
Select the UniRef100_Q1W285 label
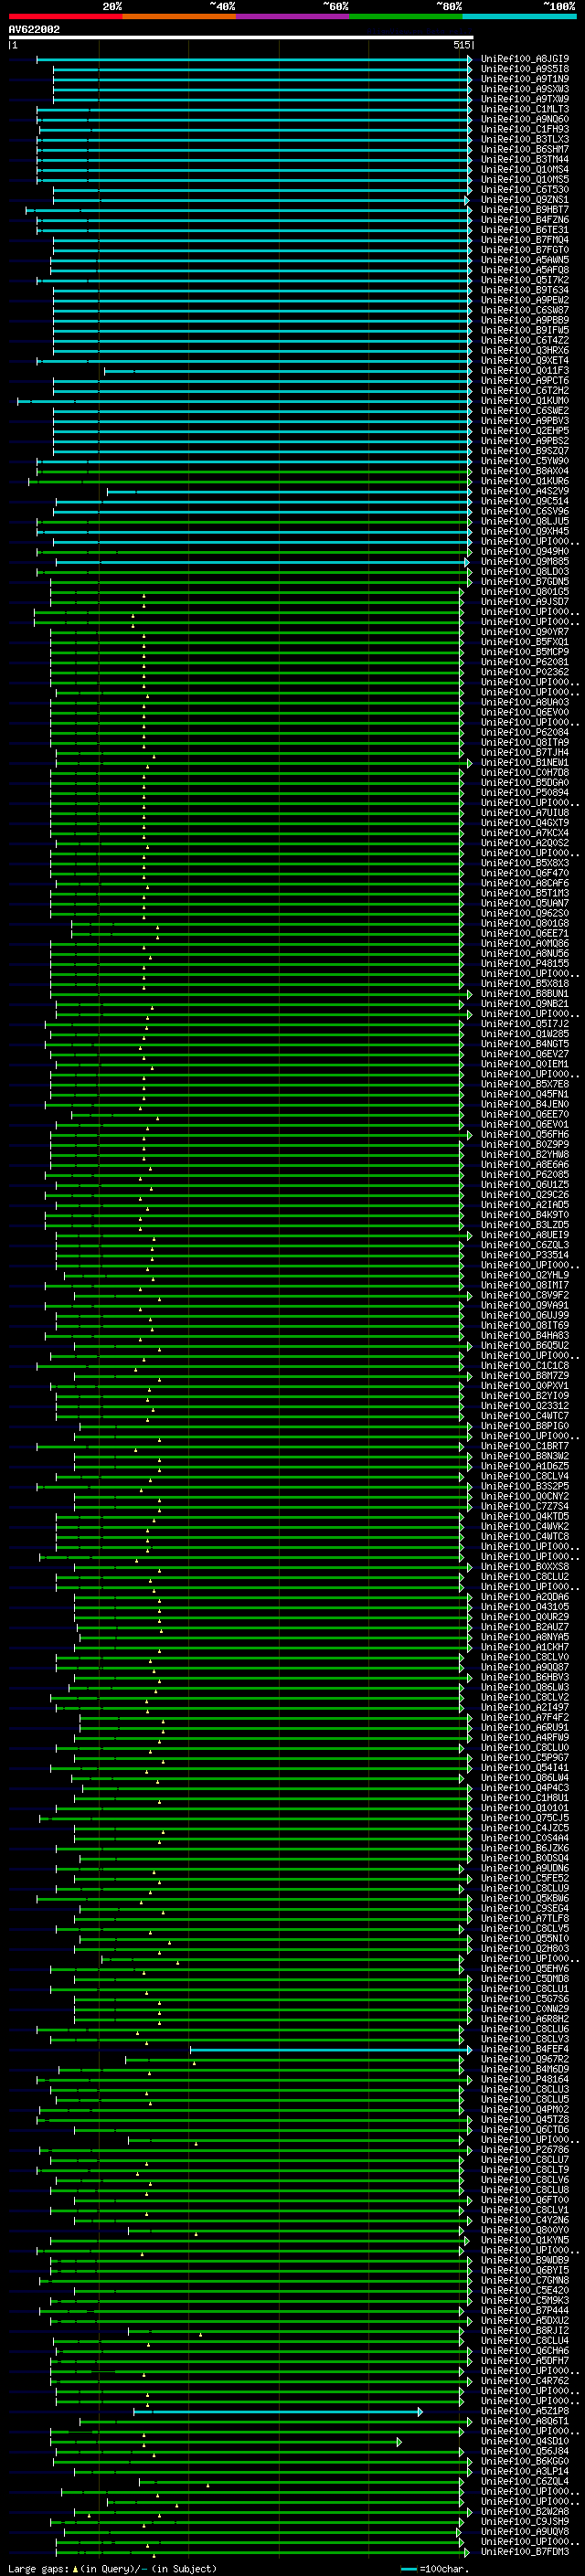(525, 1034)
